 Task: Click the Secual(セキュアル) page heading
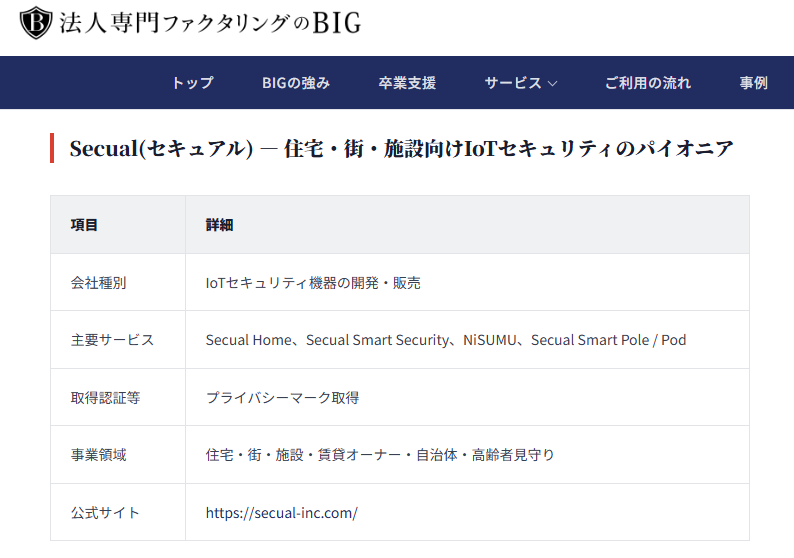coord(402,148)
